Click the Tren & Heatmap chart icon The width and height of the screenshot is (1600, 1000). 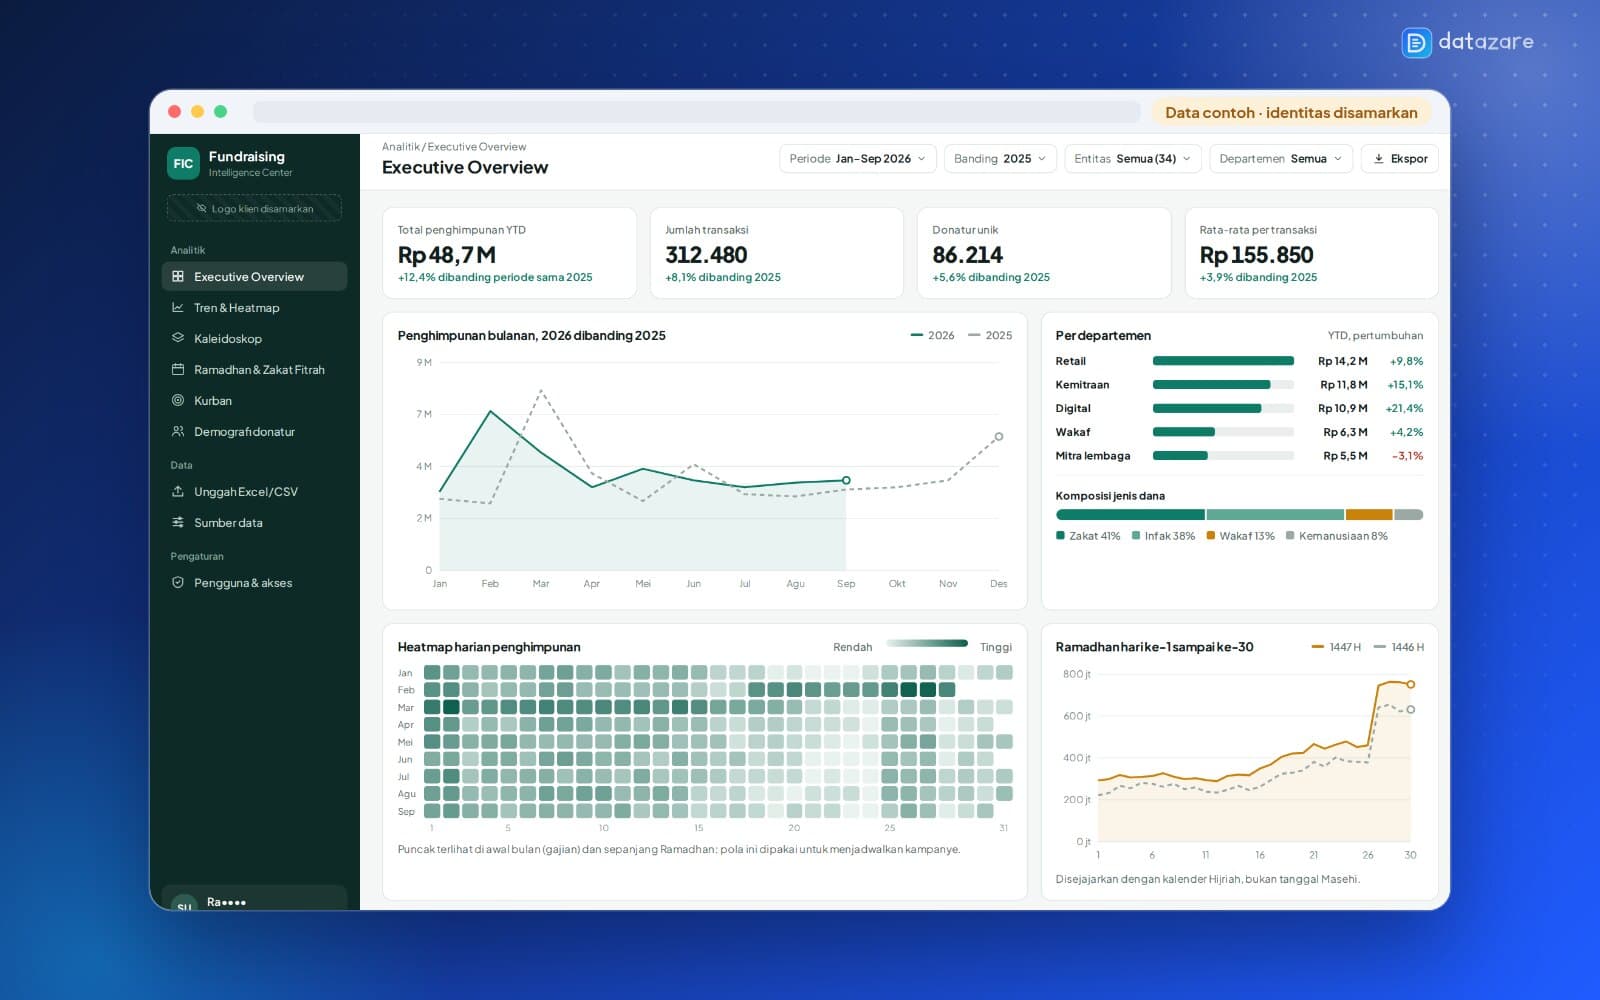pyautogui.click(x=178, y=307)
